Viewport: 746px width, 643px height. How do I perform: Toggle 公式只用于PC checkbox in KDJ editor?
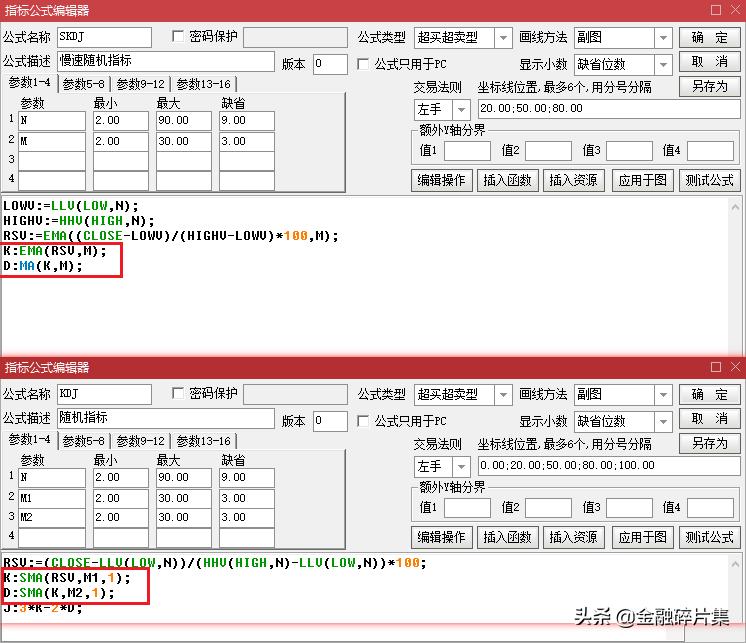pyautogui.click(x=363, y=421)
